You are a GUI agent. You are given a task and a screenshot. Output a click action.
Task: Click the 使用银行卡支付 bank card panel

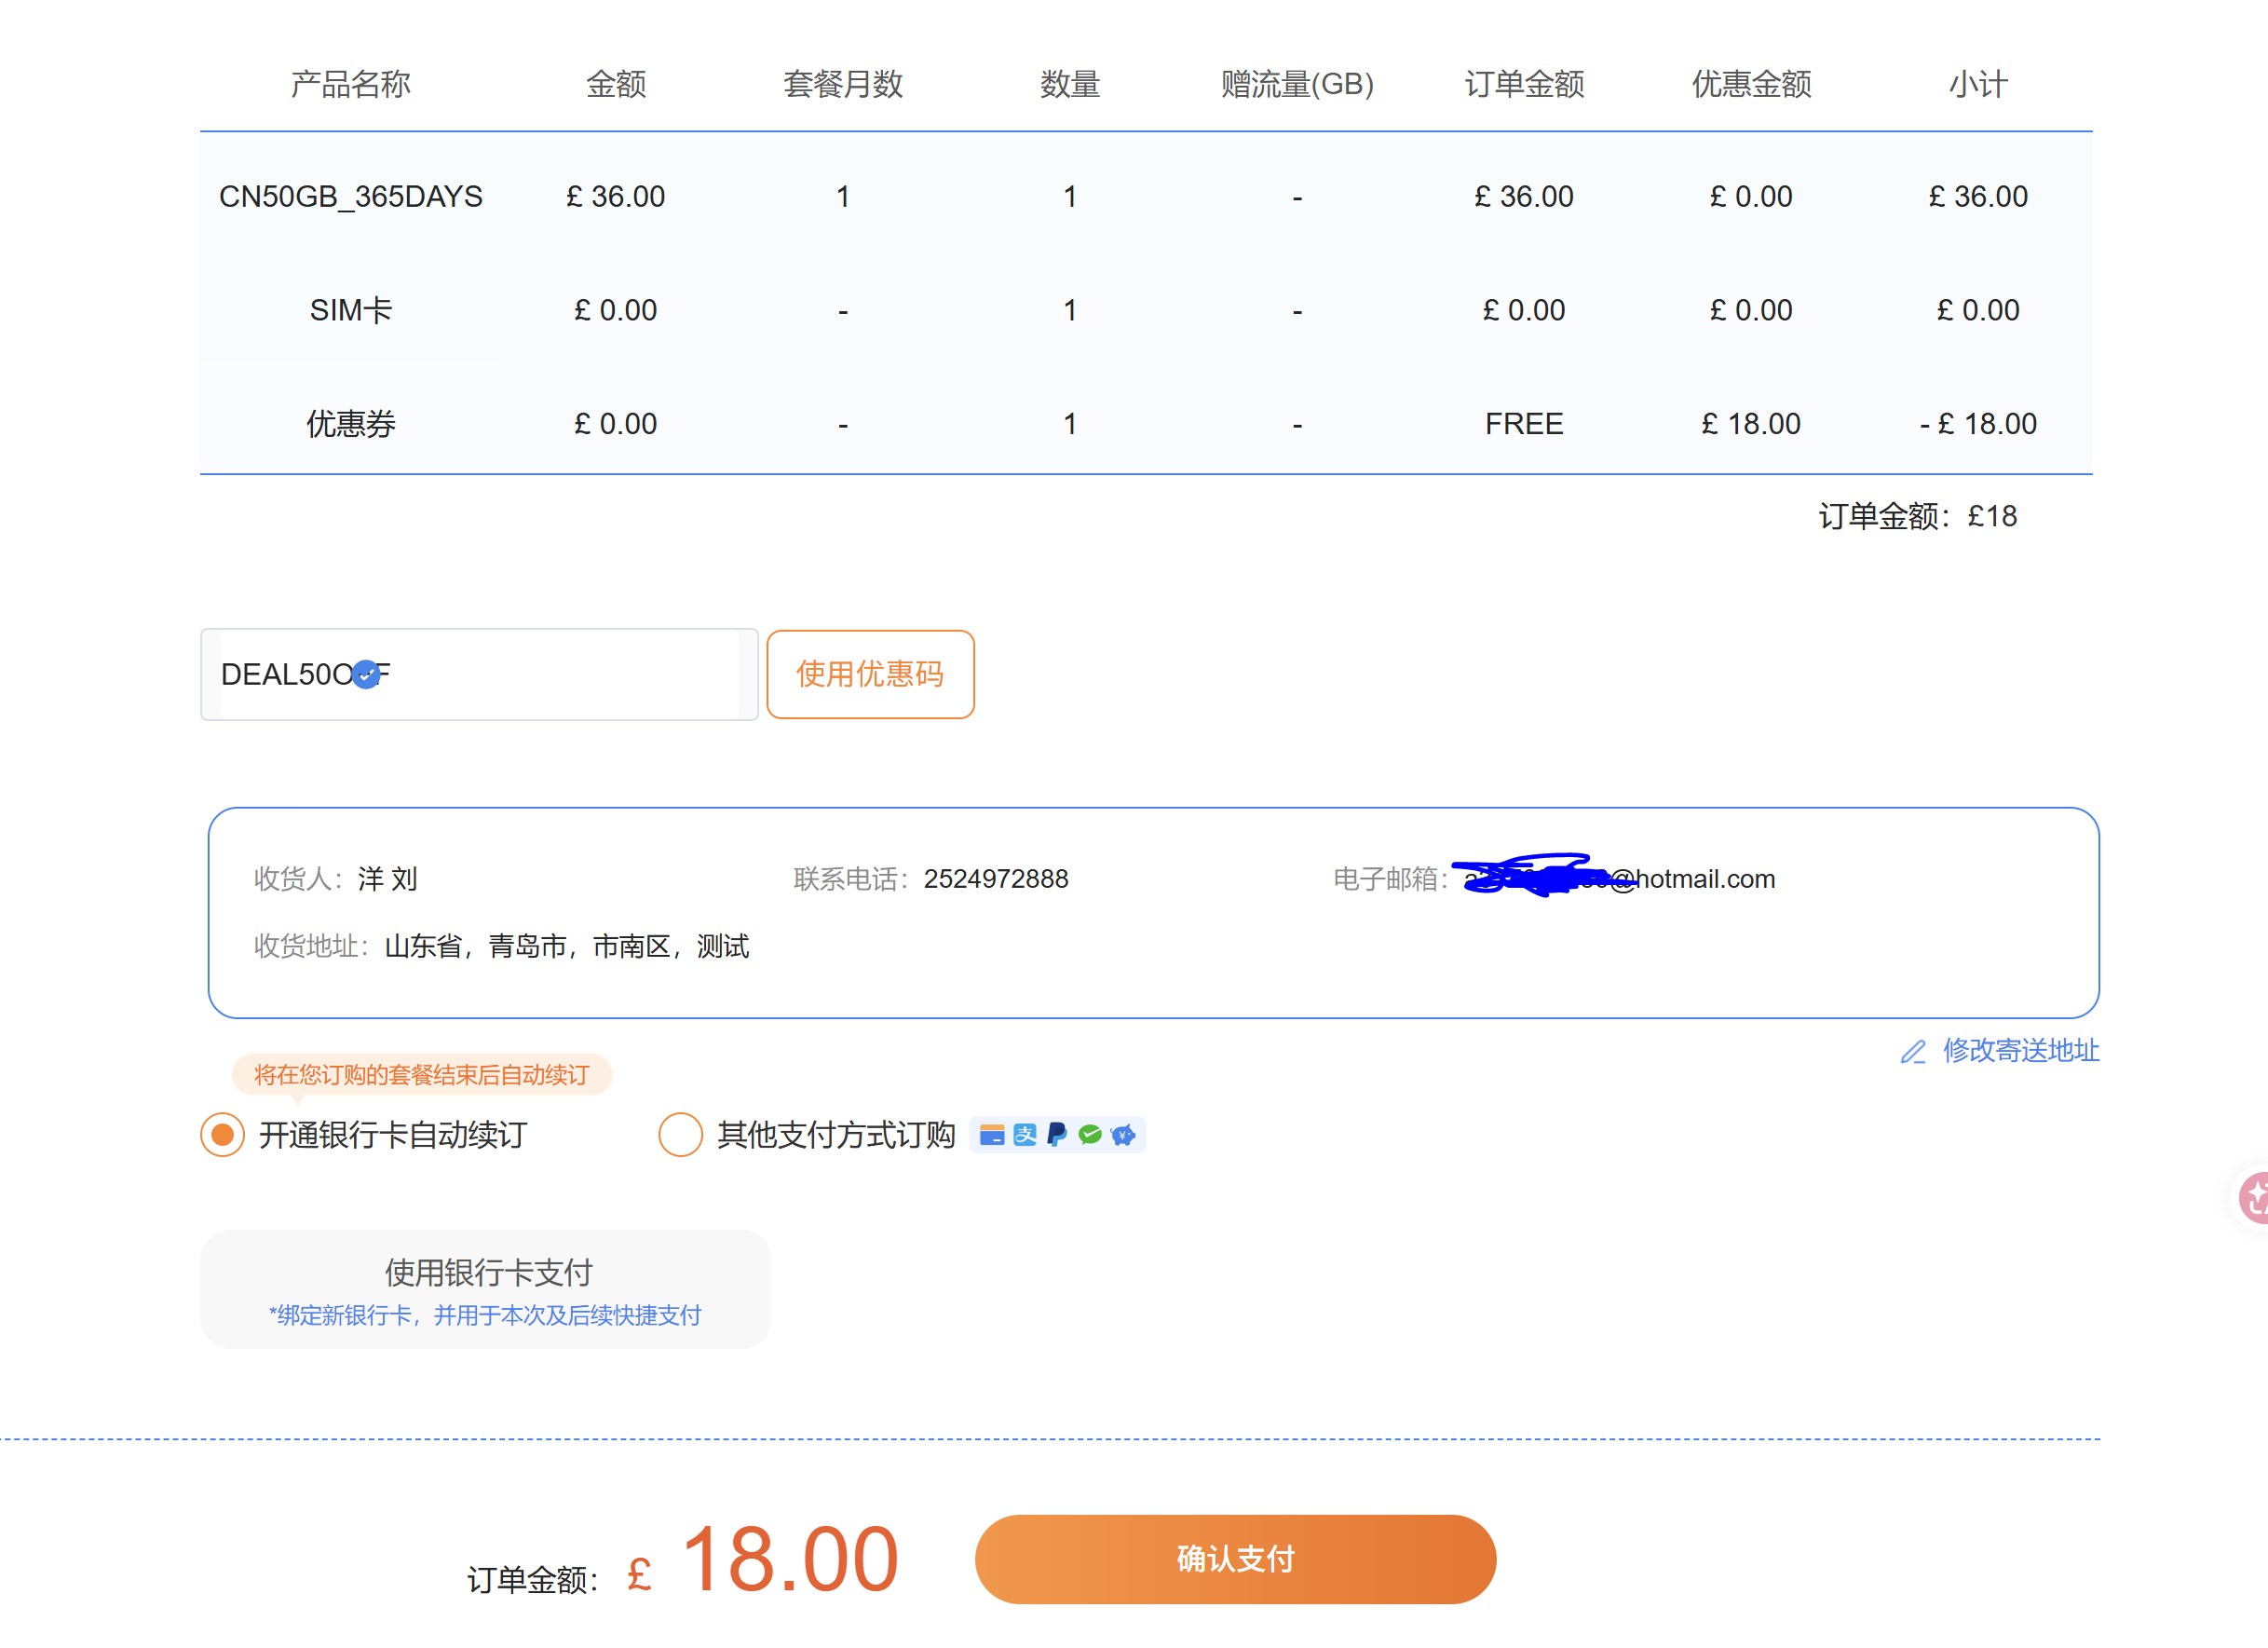click(485, 1289)
